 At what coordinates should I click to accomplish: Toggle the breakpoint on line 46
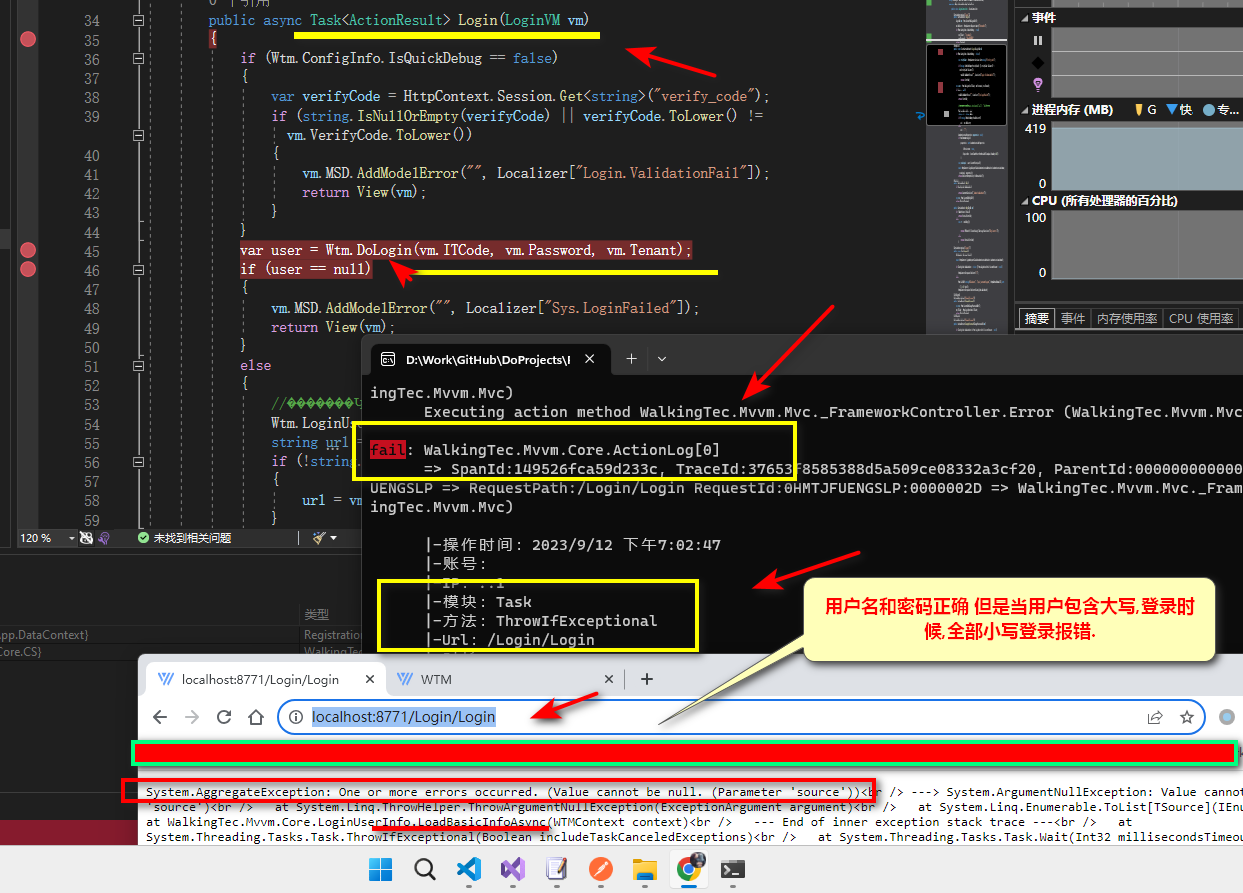(27, 268)
